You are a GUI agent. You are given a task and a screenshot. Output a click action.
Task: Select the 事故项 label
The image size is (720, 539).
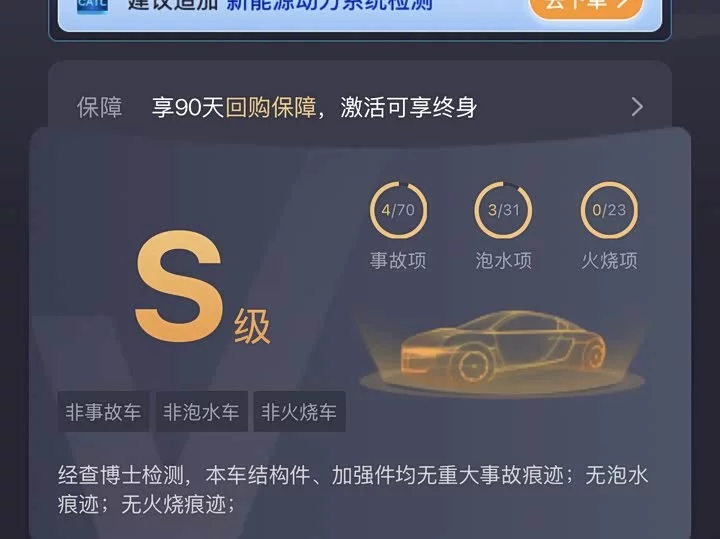[398, 260]
